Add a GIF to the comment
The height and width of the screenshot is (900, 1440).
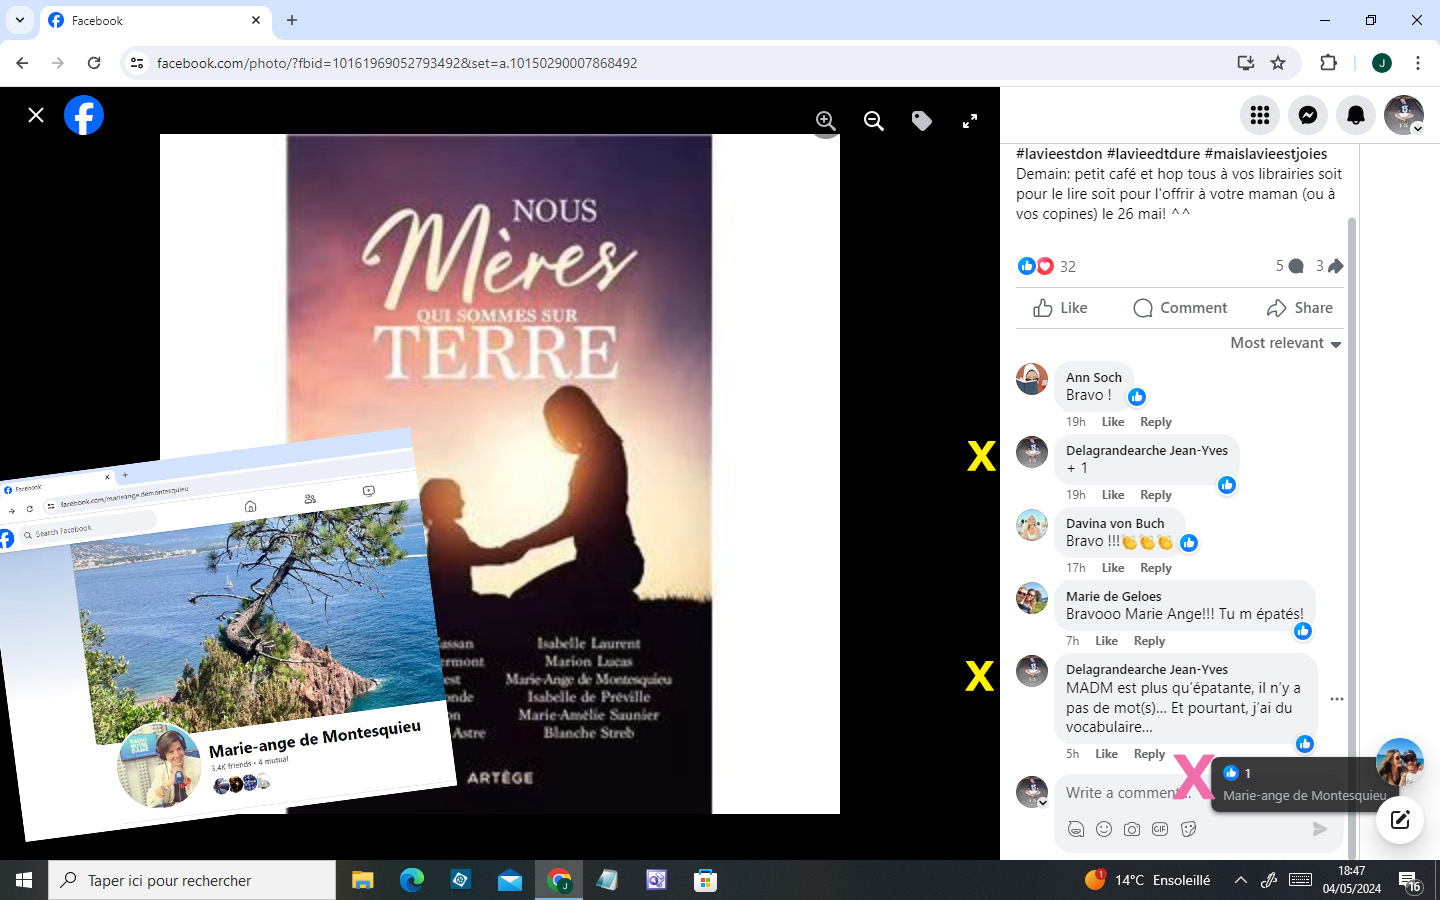coord(1160,829)
